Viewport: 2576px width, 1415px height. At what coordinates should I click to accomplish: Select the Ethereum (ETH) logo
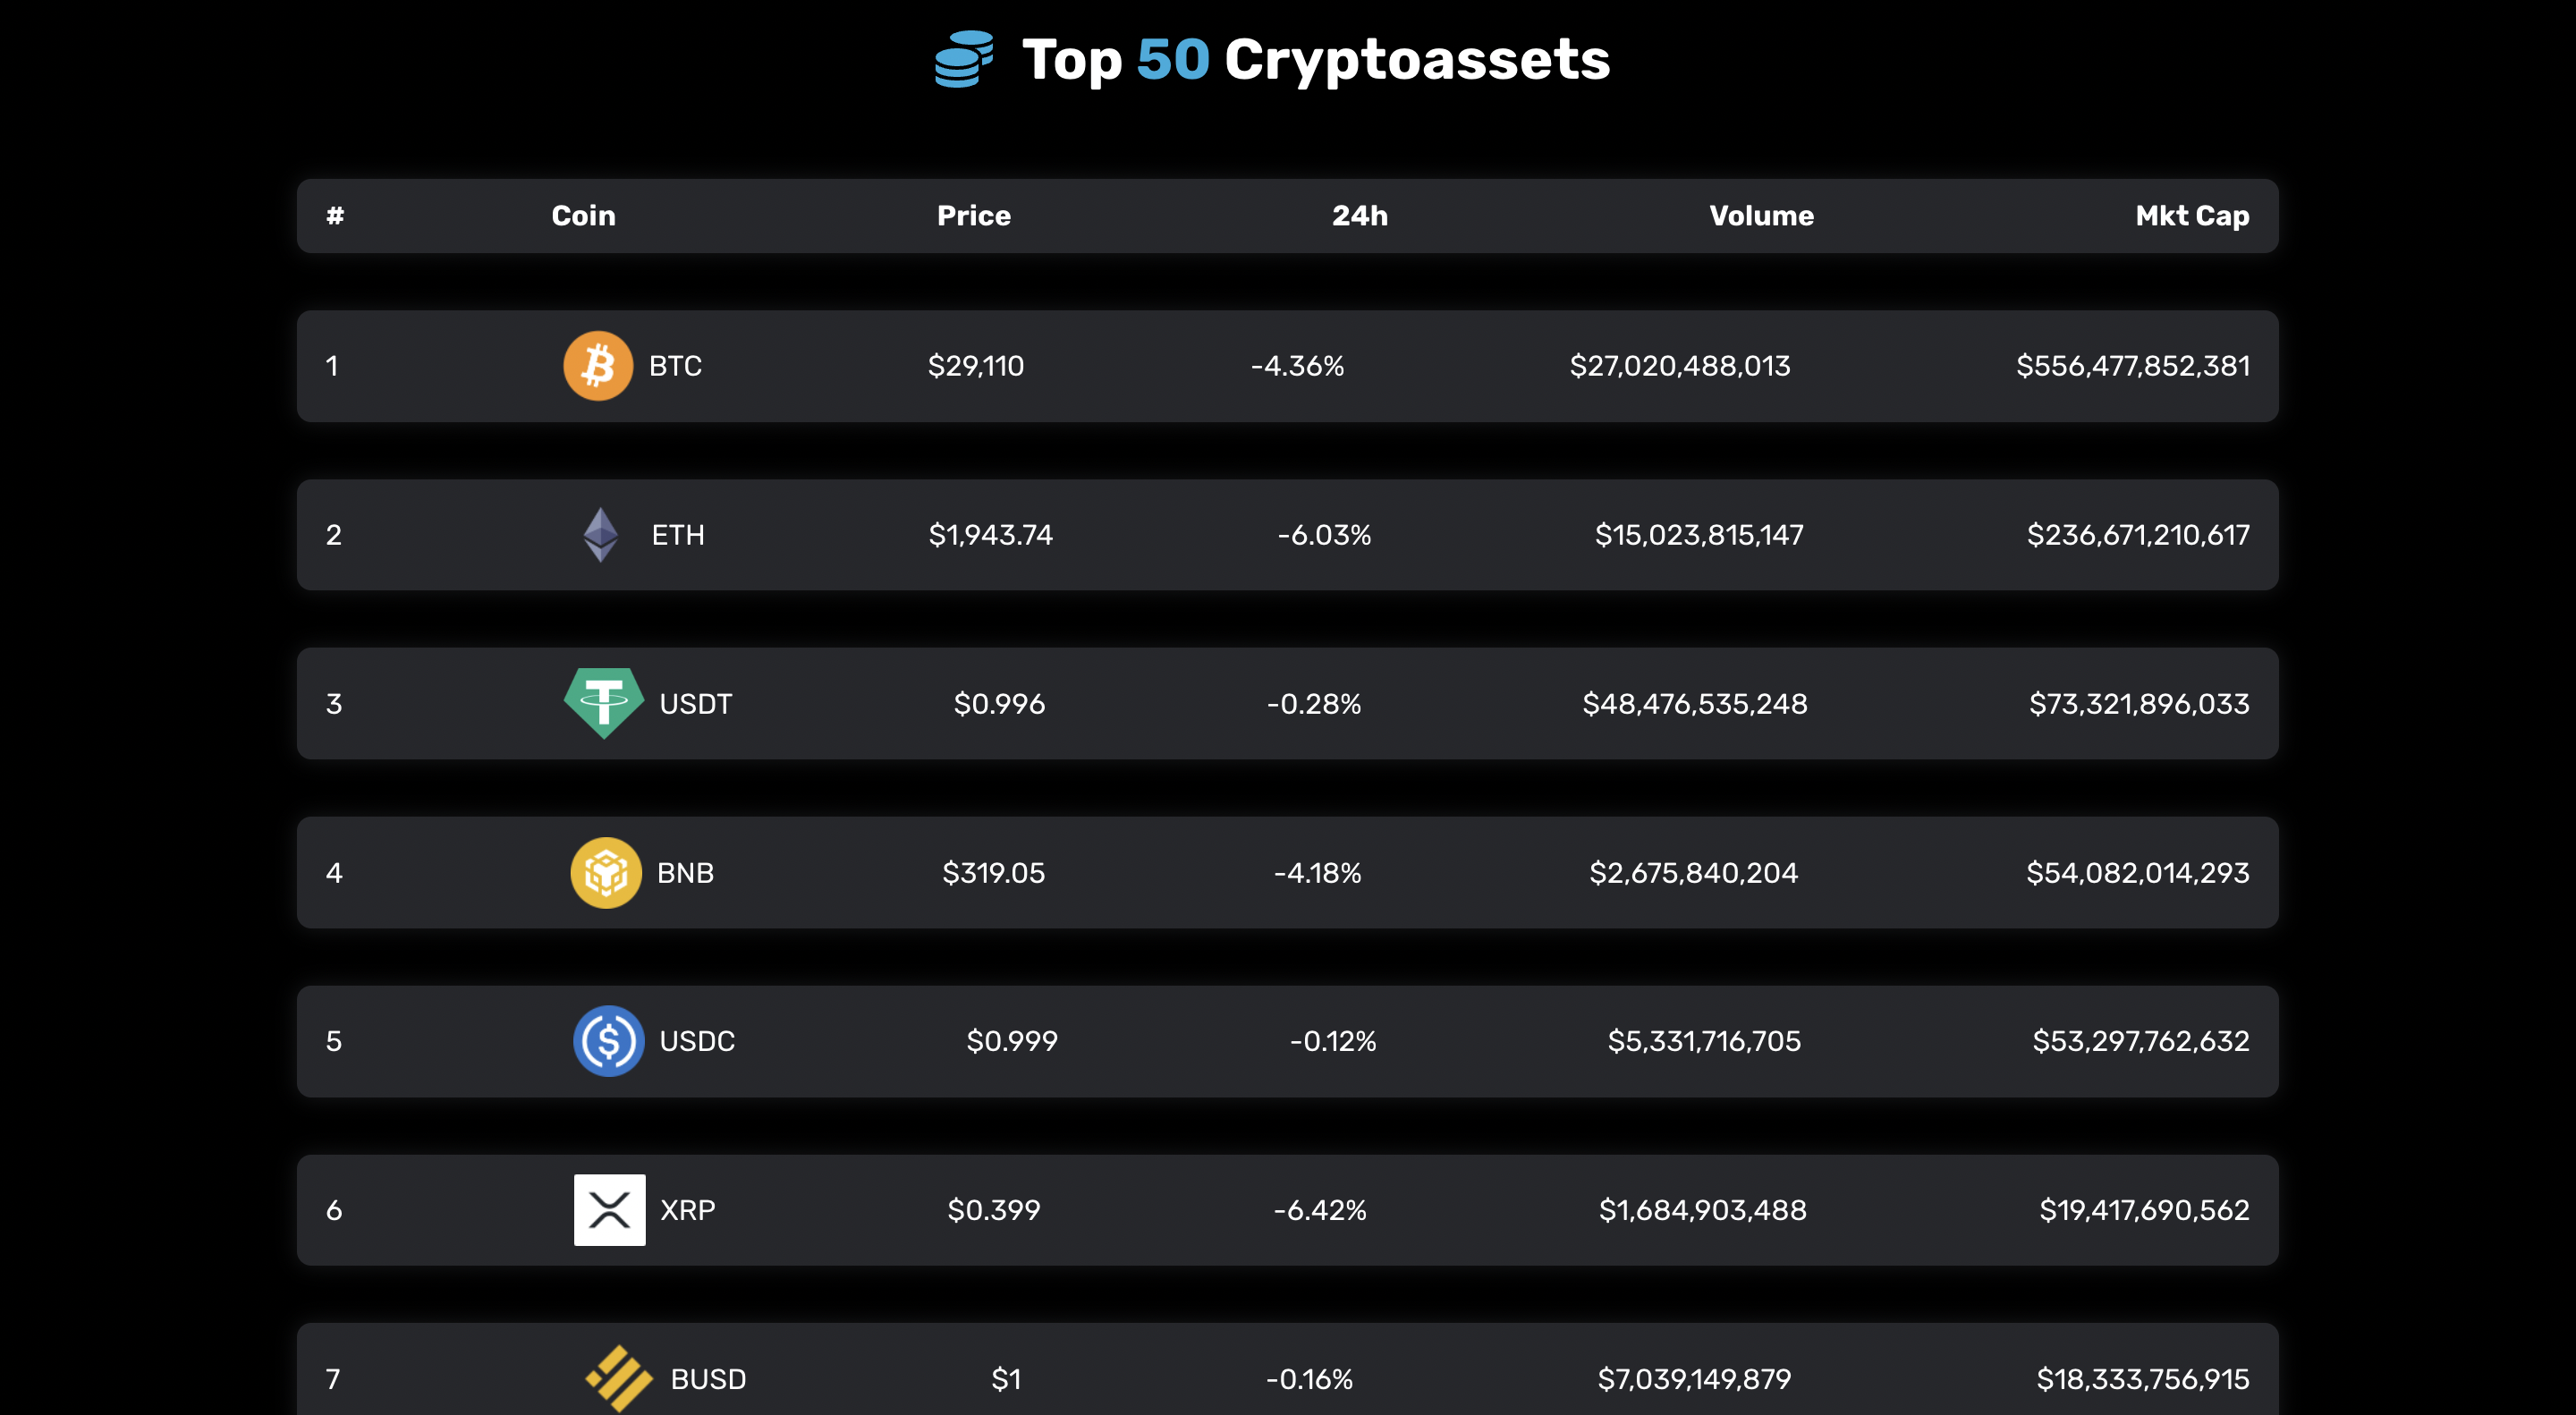pos(600,534)
